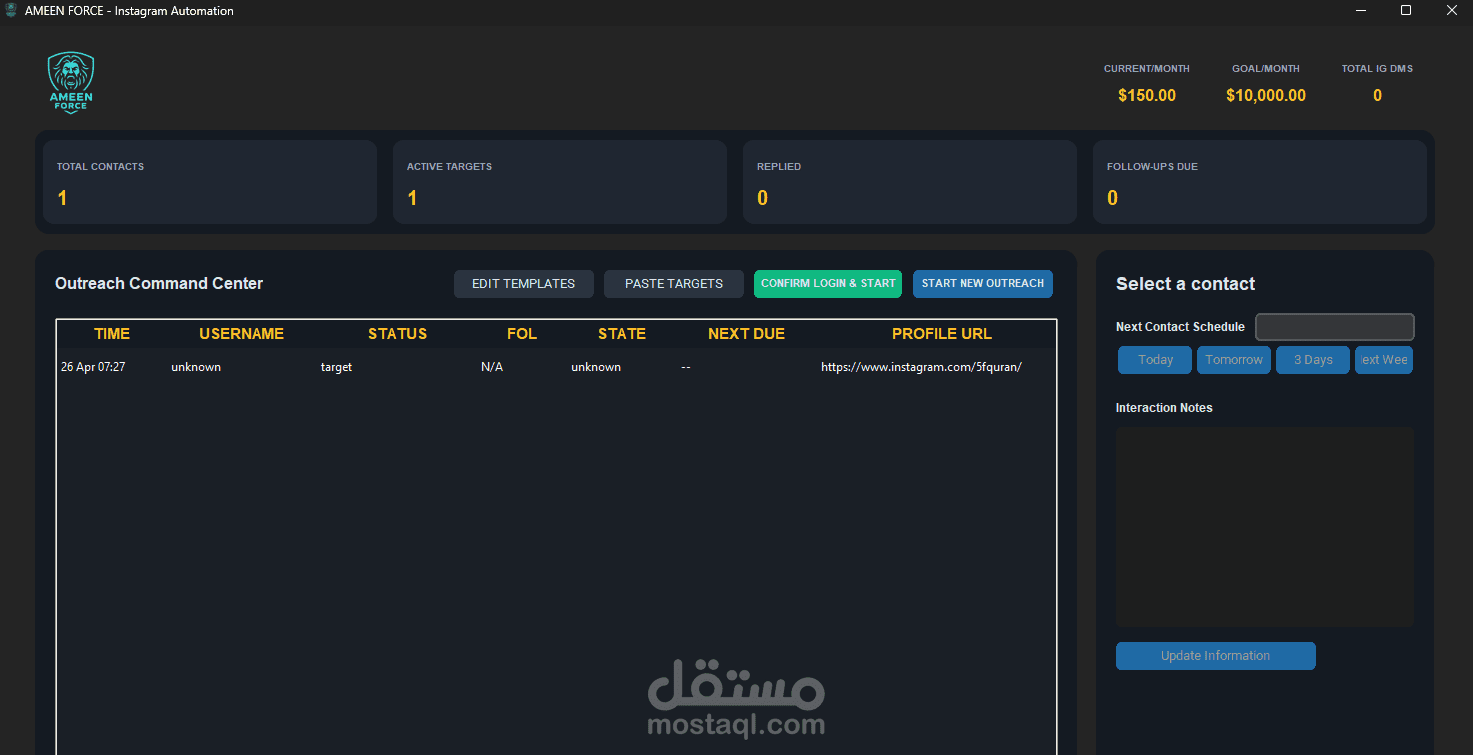The width and height of the screenshot is (1473, 755).
Task: Set next contact schedule to Today
Action: coord(1155,360)
